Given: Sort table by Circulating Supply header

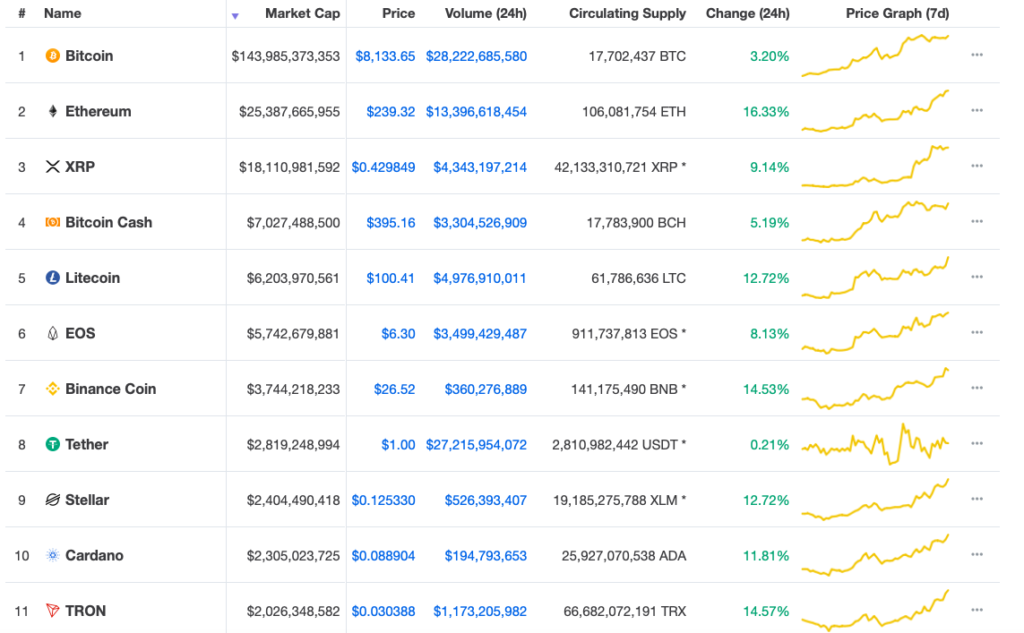Looking at the screenshot, I should point(628,13).
